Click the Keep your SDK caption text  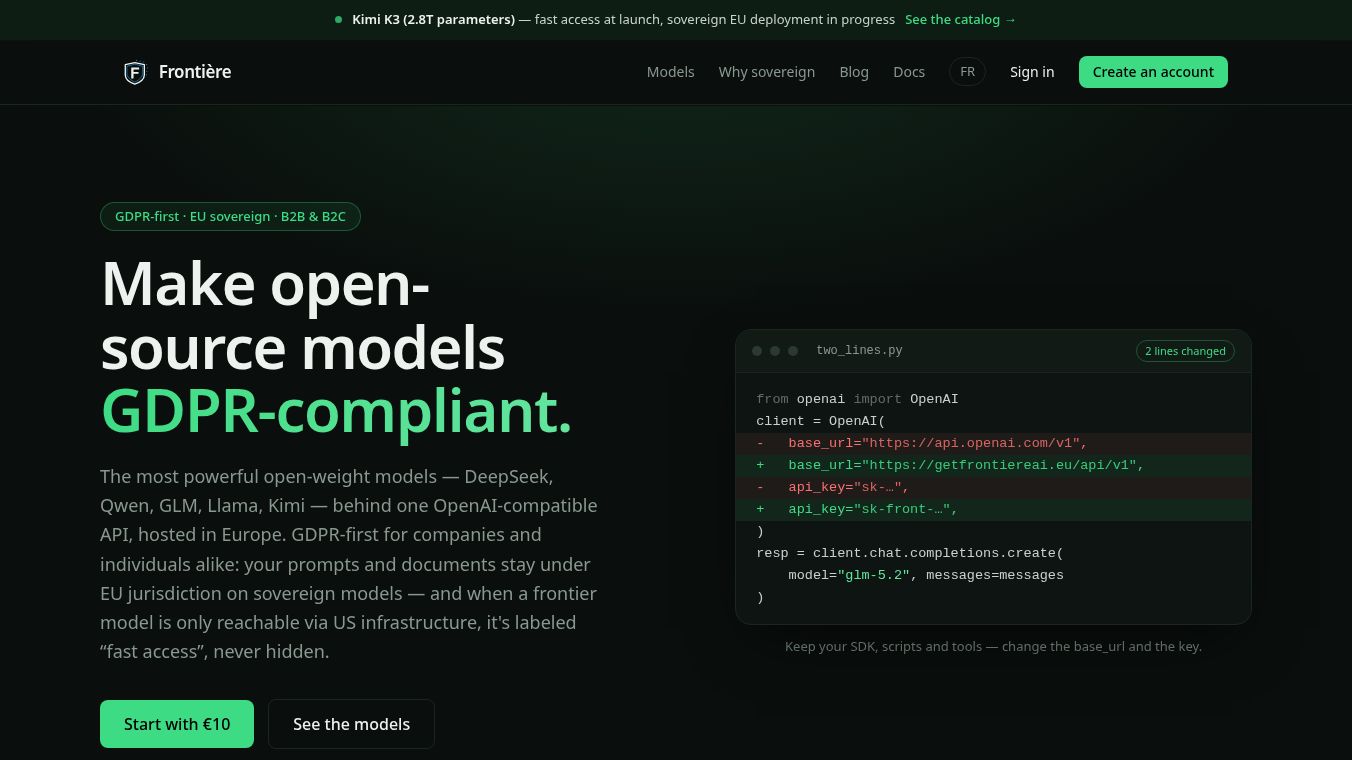[x=993, y=647]
